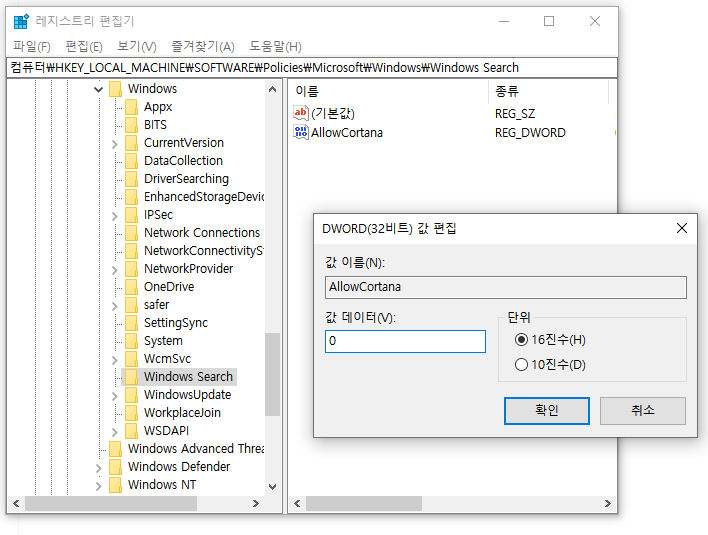Open the 도움말(H) menu
Image resolution: width=708 pixels, height=535 pixels.
tap(275, 47)
